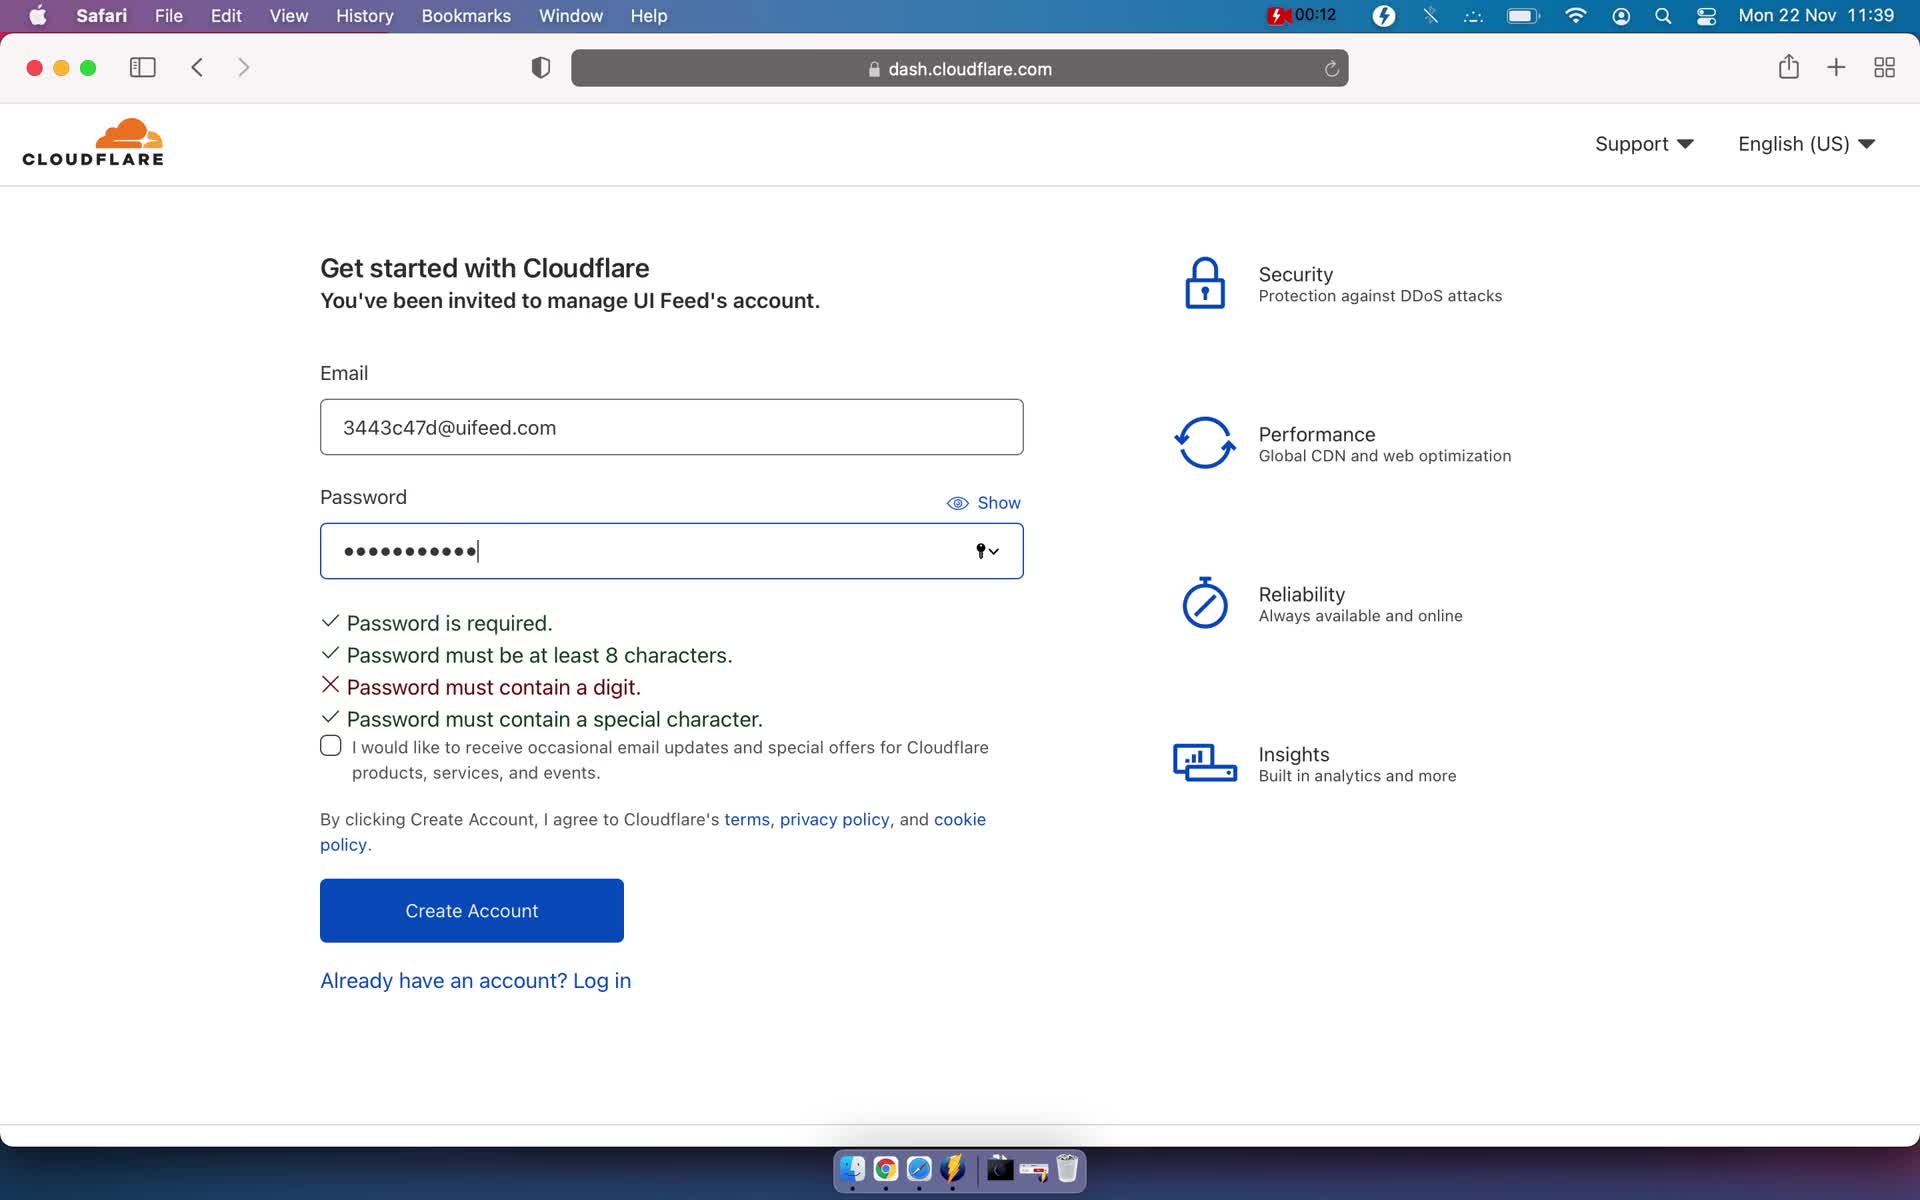1920x1200 pixels.
Task: Click the 'Password must contain a digit.' message
Action: (494, 687)
